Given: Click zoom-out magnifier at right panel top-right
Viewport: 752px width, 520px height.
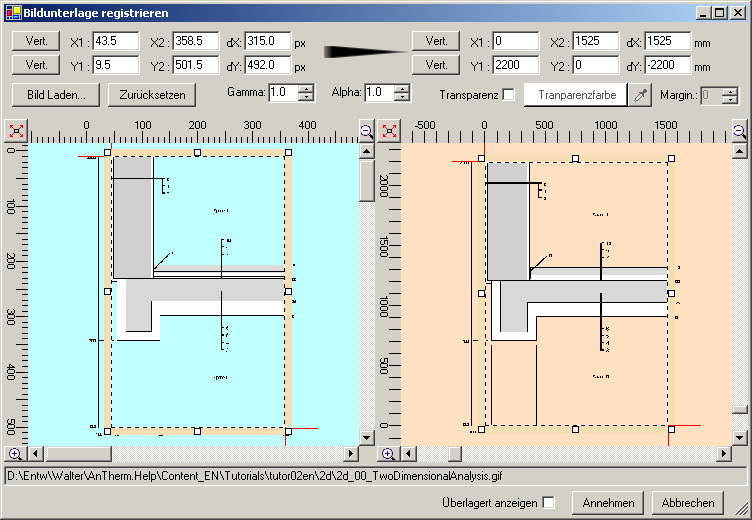Looking at the screenshot, I should [x=739, y=132].
